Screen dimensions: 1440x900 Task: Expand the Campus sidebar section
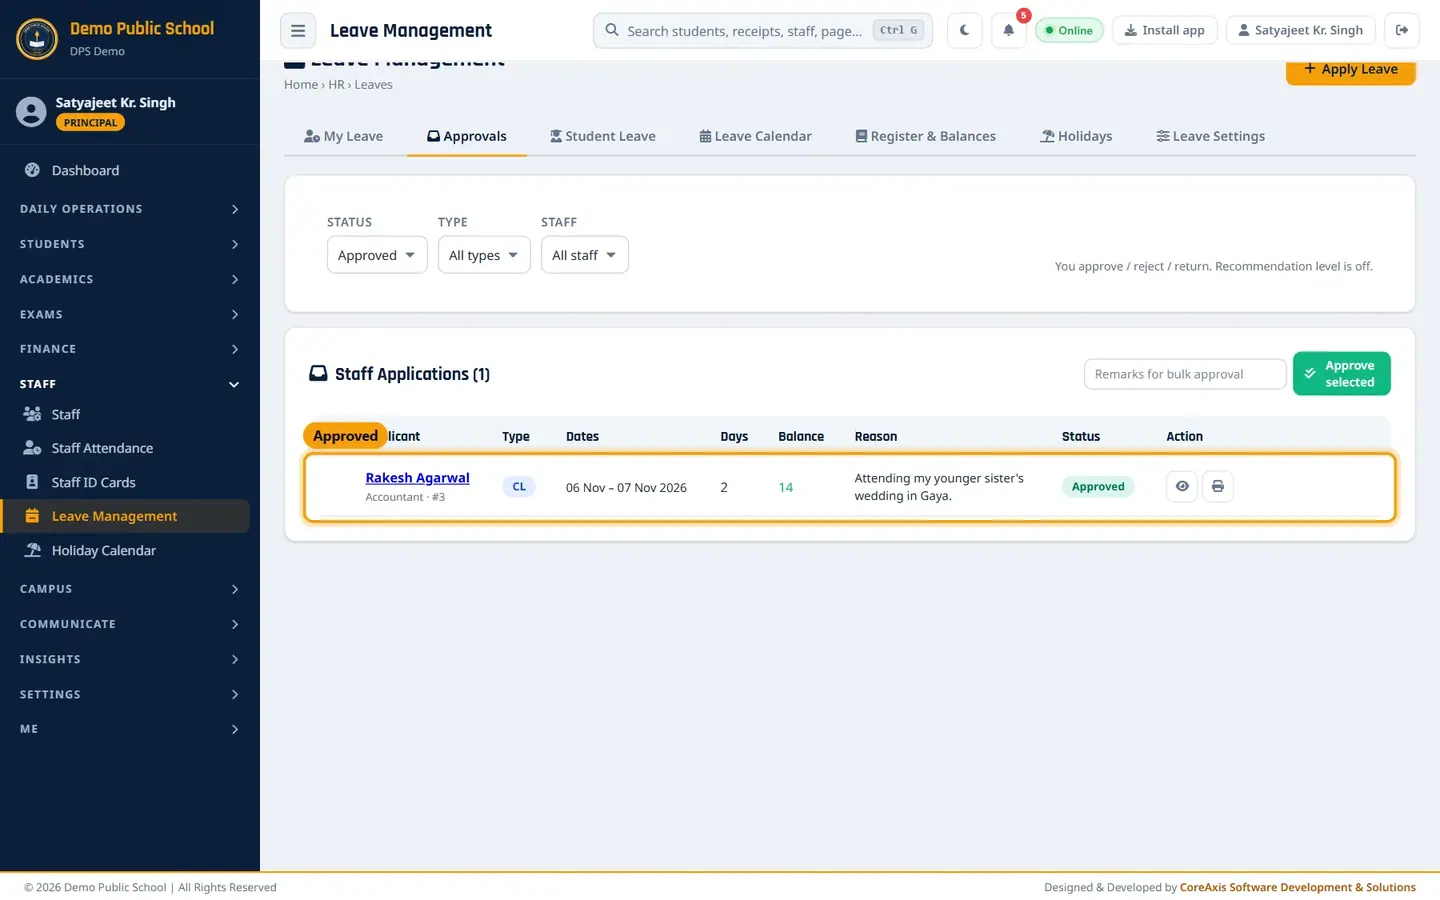point(130,589)
